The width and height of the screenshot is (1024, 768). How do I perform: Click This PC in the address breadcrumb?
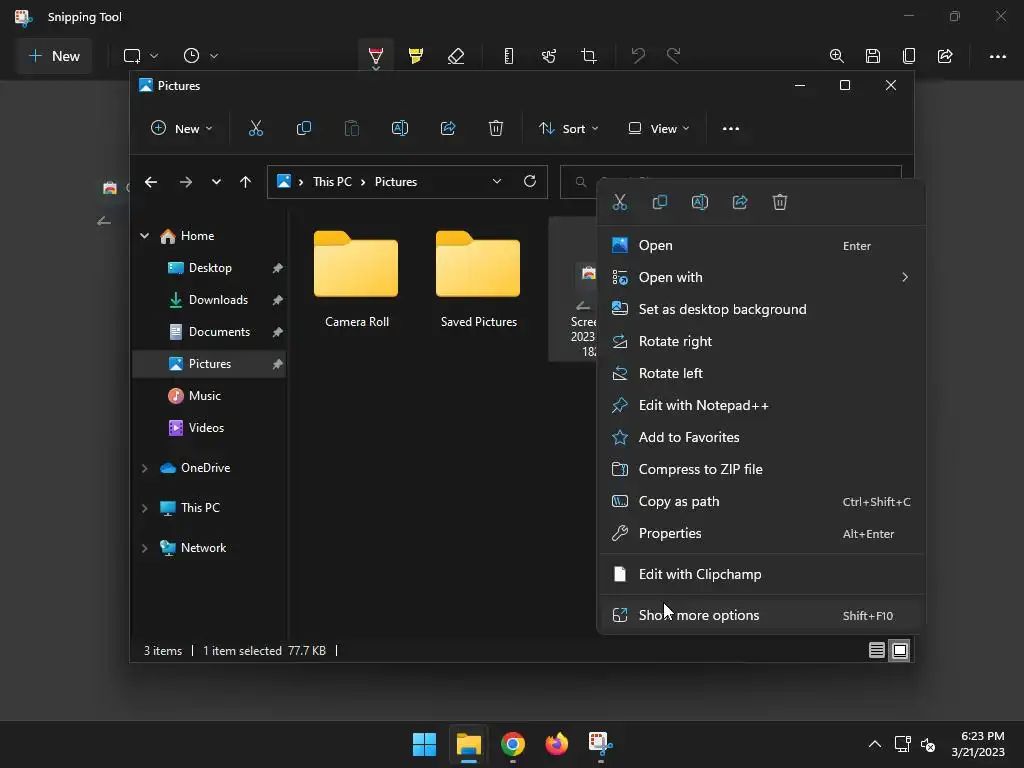(332, 182)
